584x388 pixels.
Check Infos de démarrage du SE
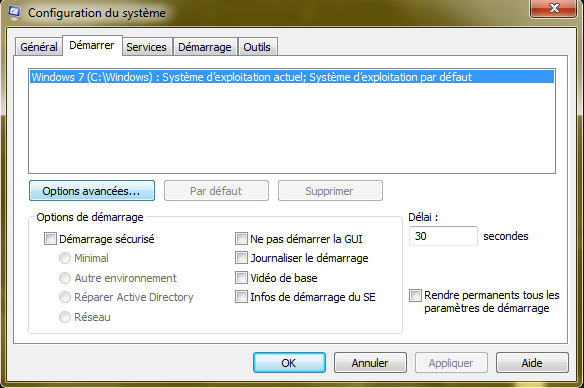[241, 297]
